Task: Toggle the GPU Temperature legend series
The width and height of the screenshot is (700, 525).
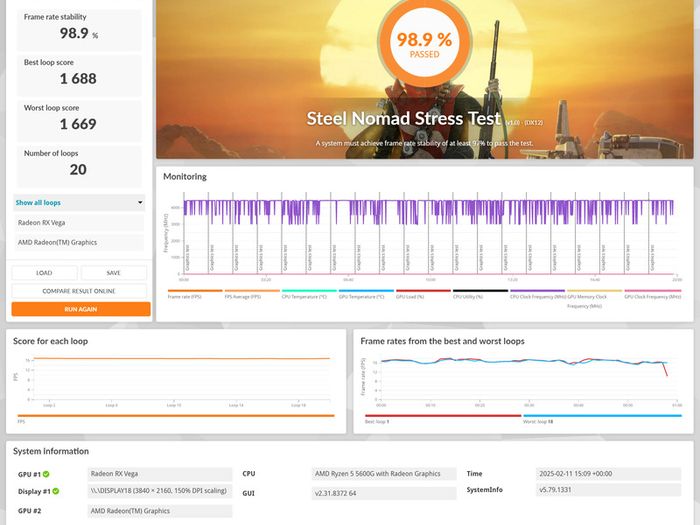Action: click(366, 294)
